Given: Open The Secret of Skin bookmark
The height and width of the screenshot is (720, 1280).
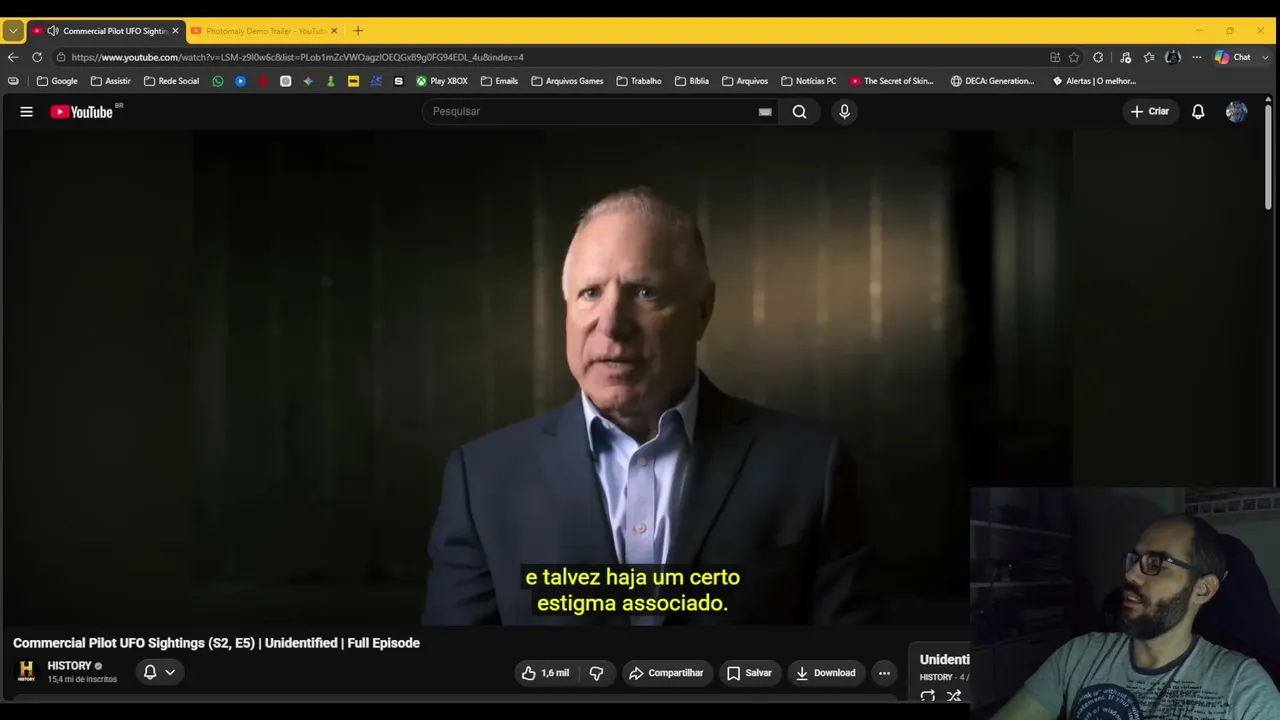Looking at the screenshot, I should click(x=892, y=81).
